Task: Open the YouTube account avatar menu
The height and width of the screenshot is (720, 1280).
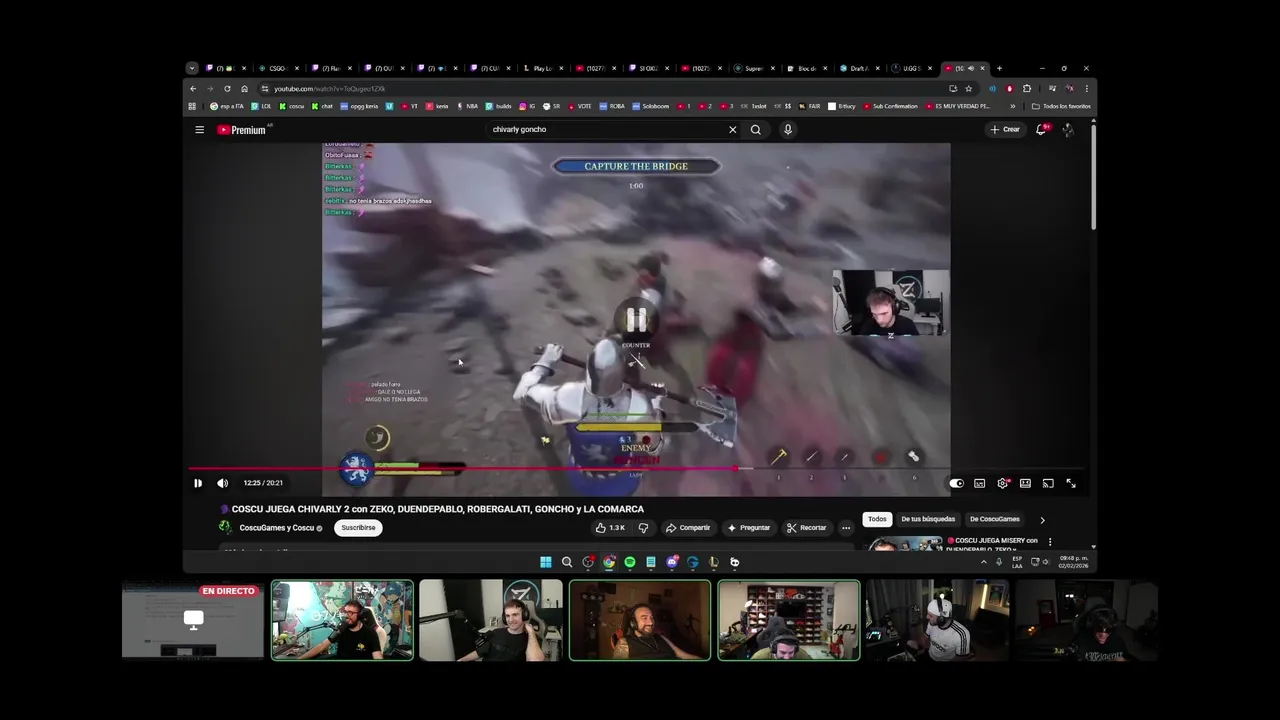Action: [1068, 129]
